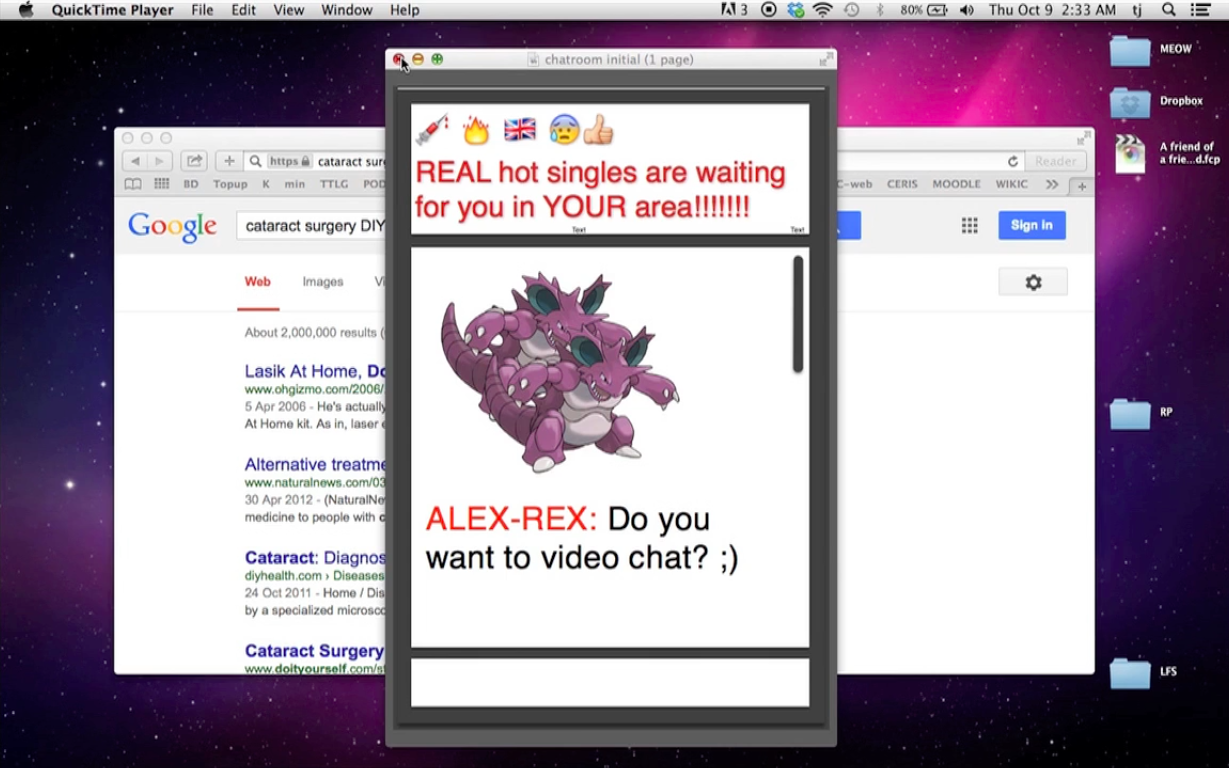Open the volume menu bar icon
1229x768 pixels.
[966, 10]
